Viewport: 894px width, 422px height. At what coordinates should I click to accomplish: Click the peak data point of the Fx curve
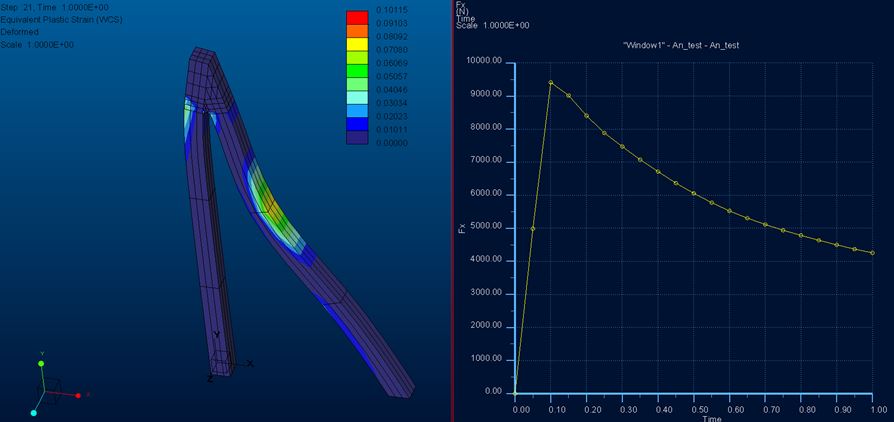pyautogui.click(x=550, y=82)
